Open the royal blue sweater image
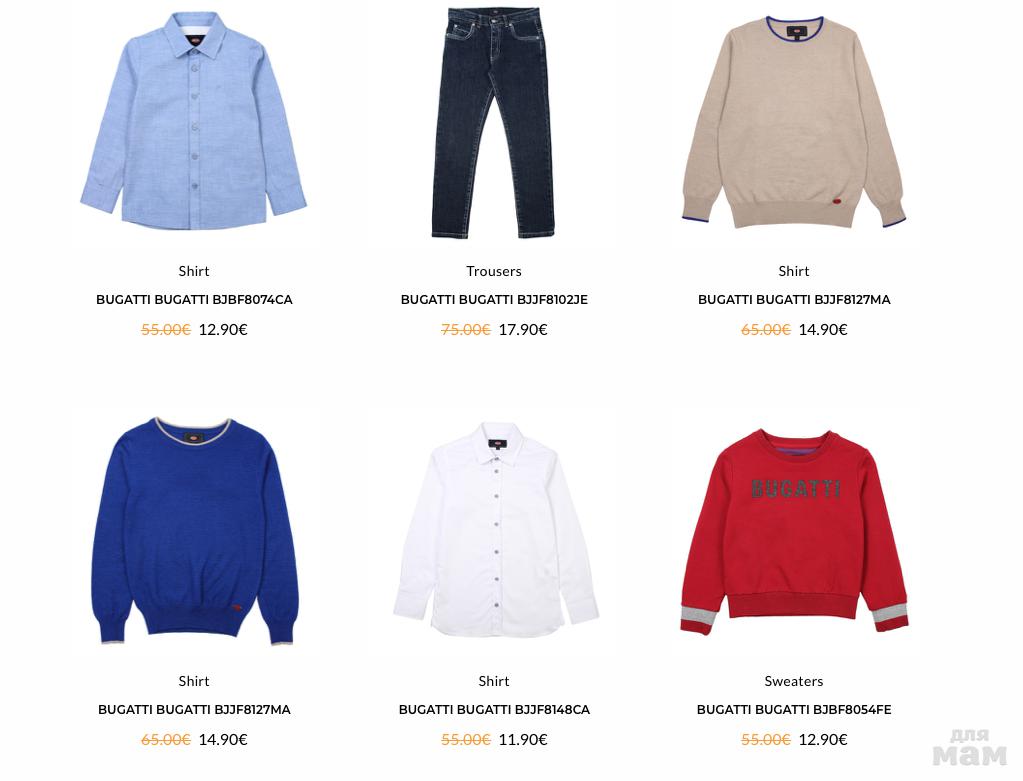1023x781 pixels. tap(194, 531)
